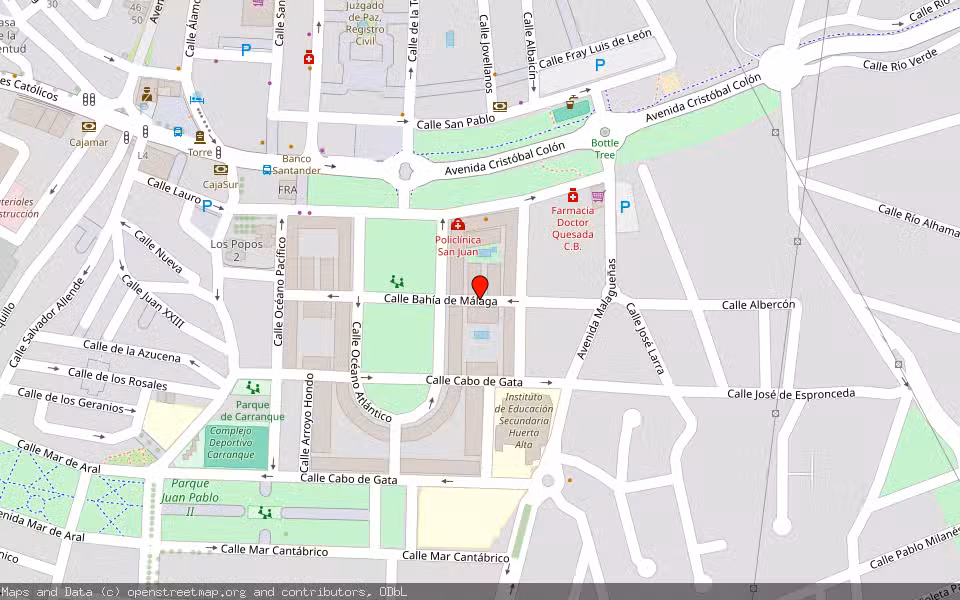This screenshot has height=600, width=960.
Task: Select the Calle Fray Luis de León label
Action: [595, 48]
